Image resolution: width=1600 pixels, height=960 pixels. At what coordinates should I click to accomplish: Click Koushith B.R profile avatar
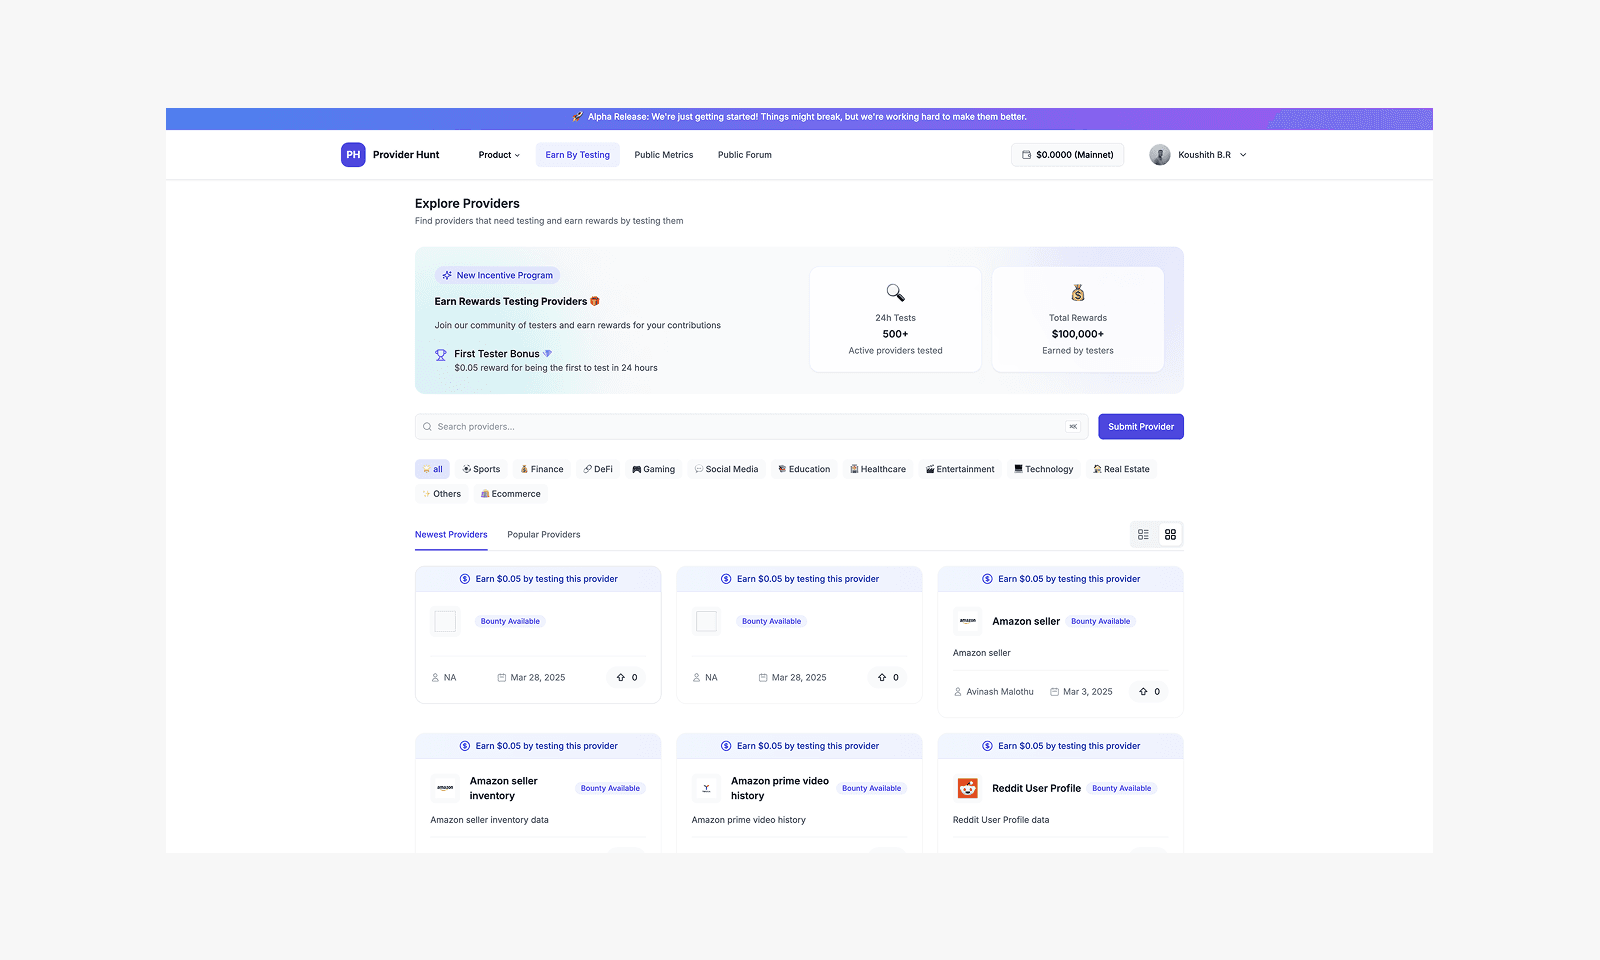click(x=1160, y=155)
